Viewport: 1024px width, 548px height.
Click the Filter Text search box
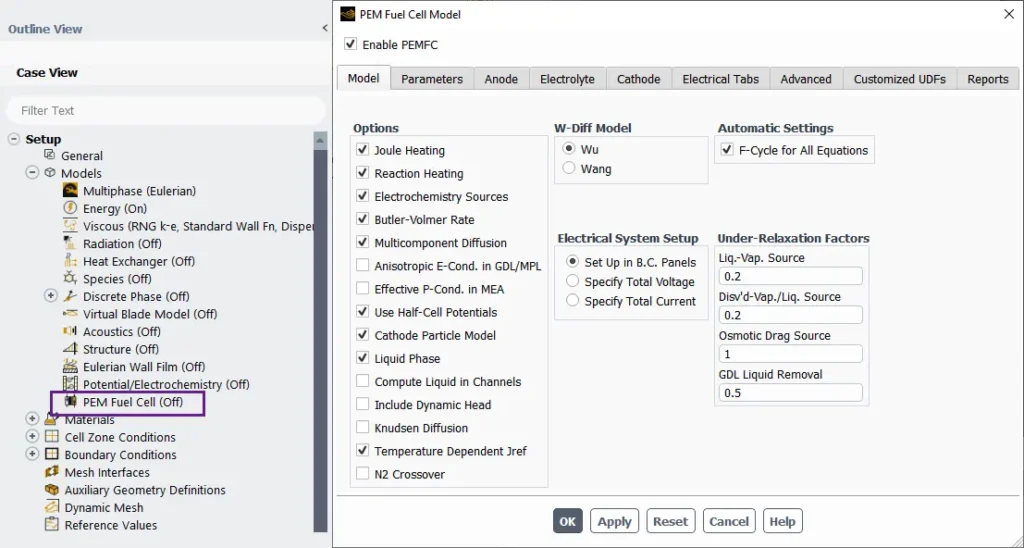click(x=166, y=110)
